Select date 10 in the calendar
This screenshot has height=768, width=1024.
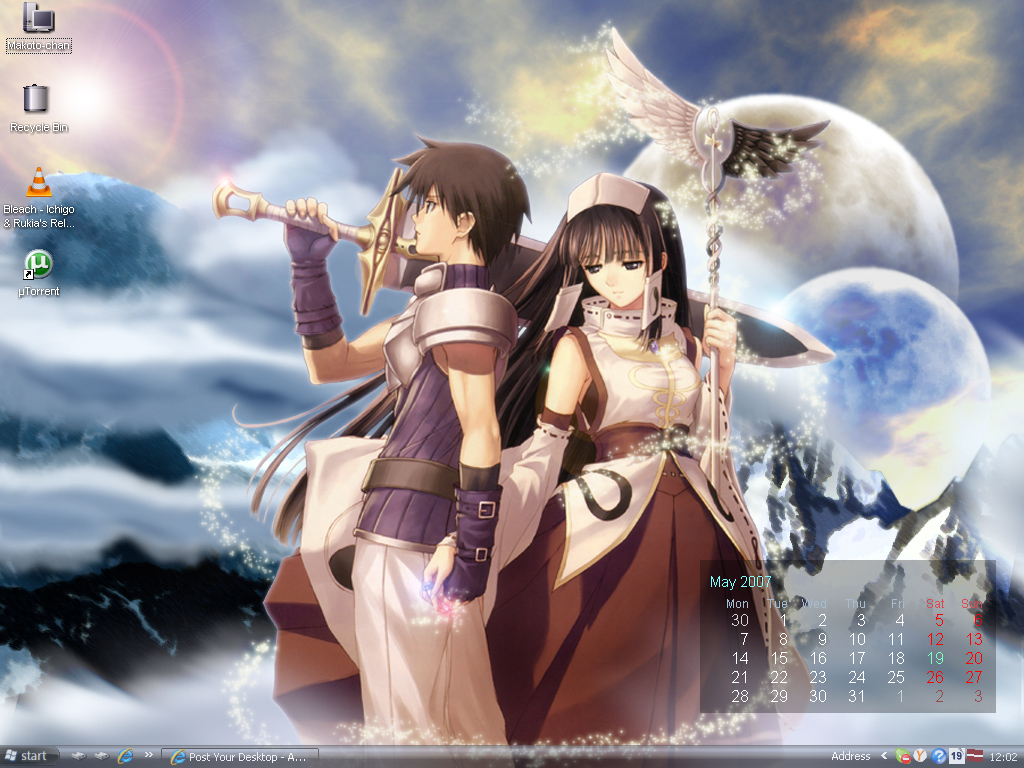click(857, 639)
